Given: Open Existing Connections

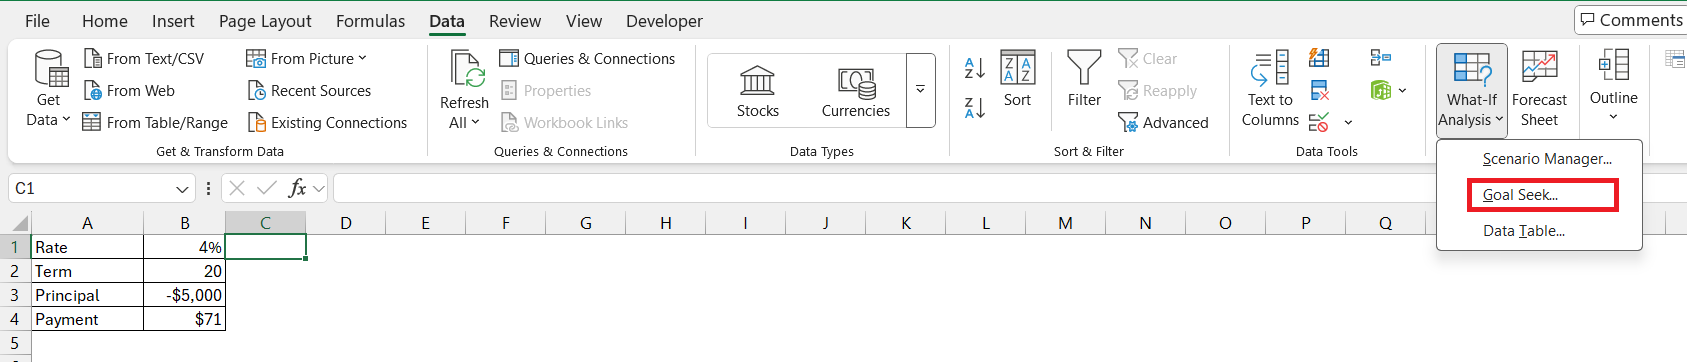Looking at the screenshot, I should coord(327,123).
